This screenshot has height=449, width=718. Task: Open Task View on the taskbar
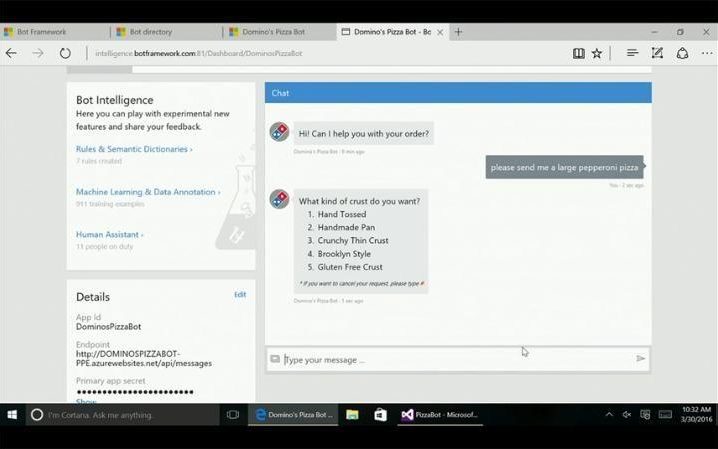tap(233, 415)
